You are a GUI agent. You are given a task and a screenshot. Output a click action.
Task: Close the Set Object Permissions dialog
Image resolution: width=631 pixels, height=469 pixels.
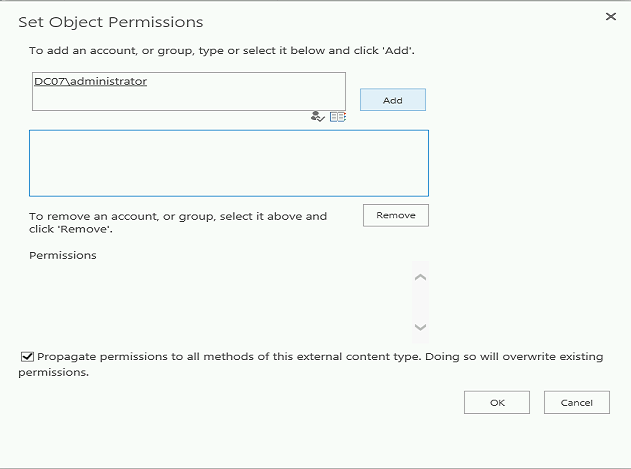[611, 17]
